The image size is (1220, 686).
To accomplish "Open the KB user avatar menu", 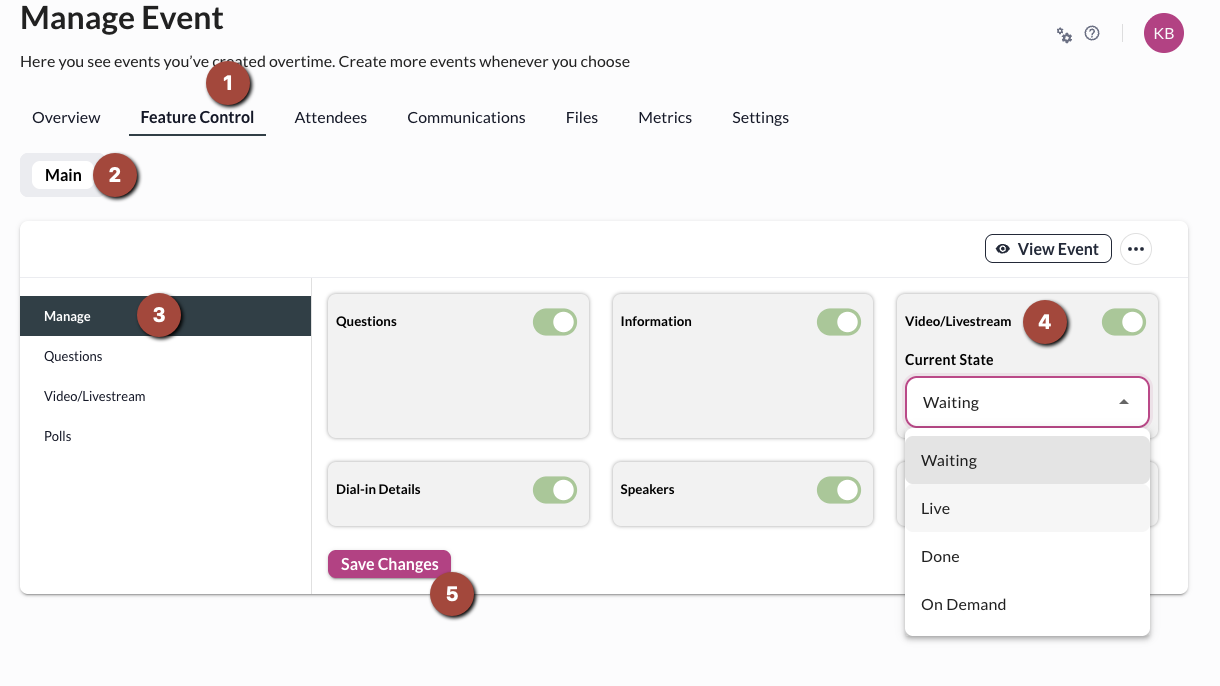I will (1163, 33).
